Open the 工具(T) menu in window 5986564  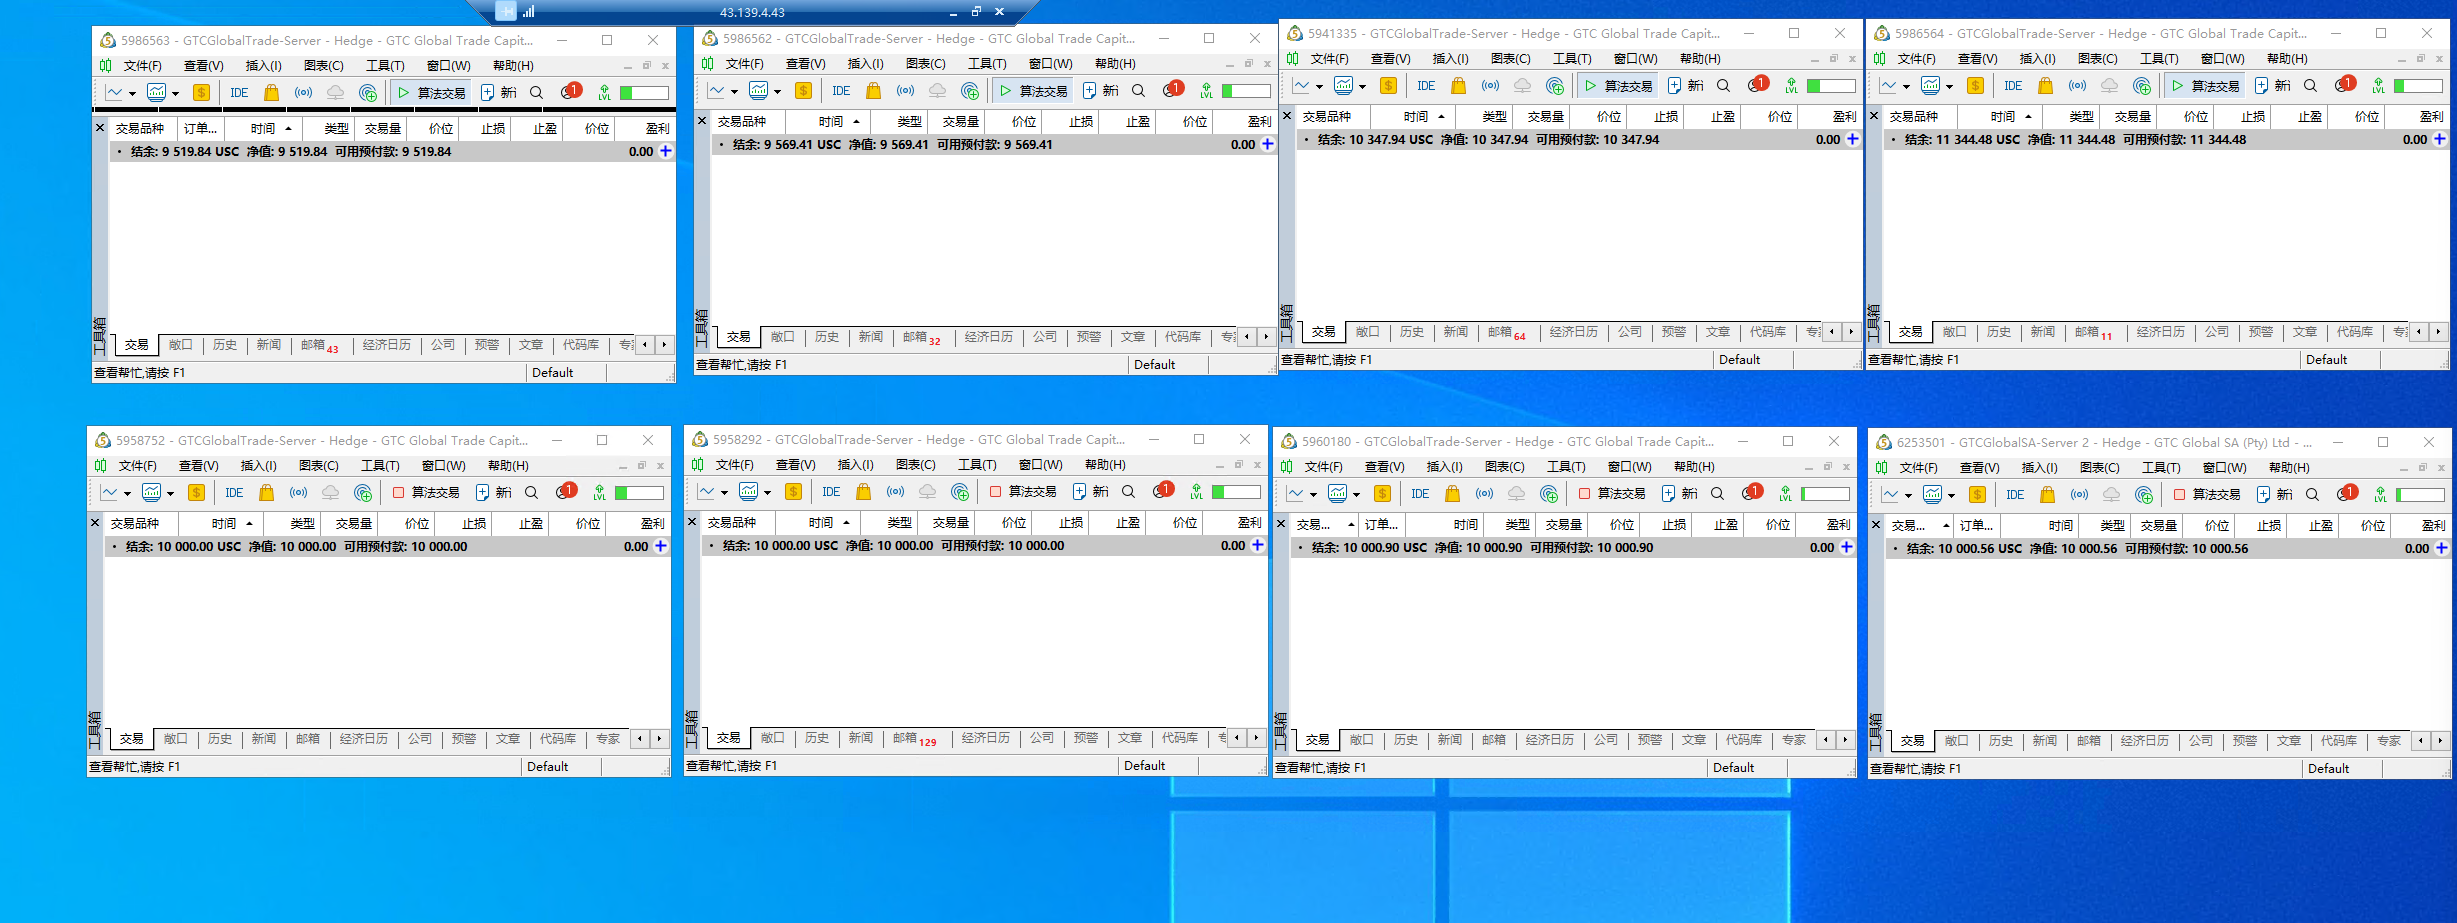pos(2159,58)
